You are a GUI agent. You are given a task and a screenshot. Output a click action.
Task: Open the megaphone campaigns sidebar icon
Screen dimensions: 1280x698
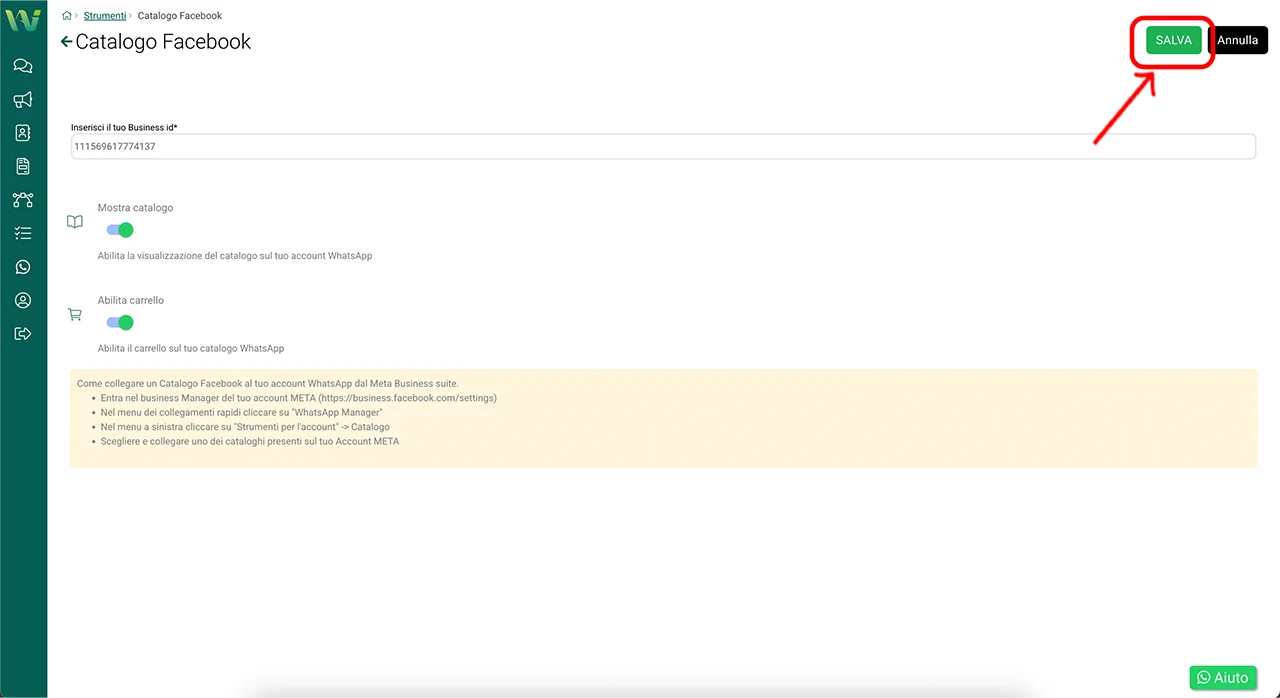point(23,99)
